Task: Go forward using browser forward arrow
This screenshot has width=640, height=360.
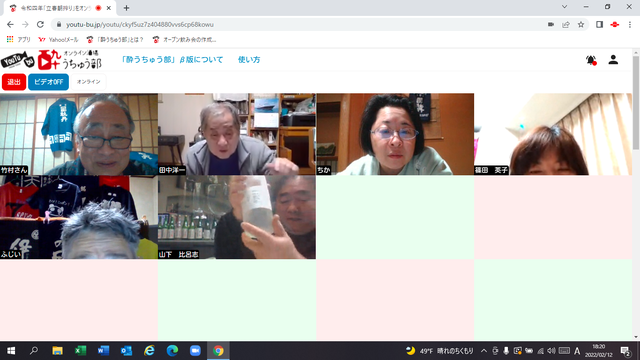Action: (25, 24)
